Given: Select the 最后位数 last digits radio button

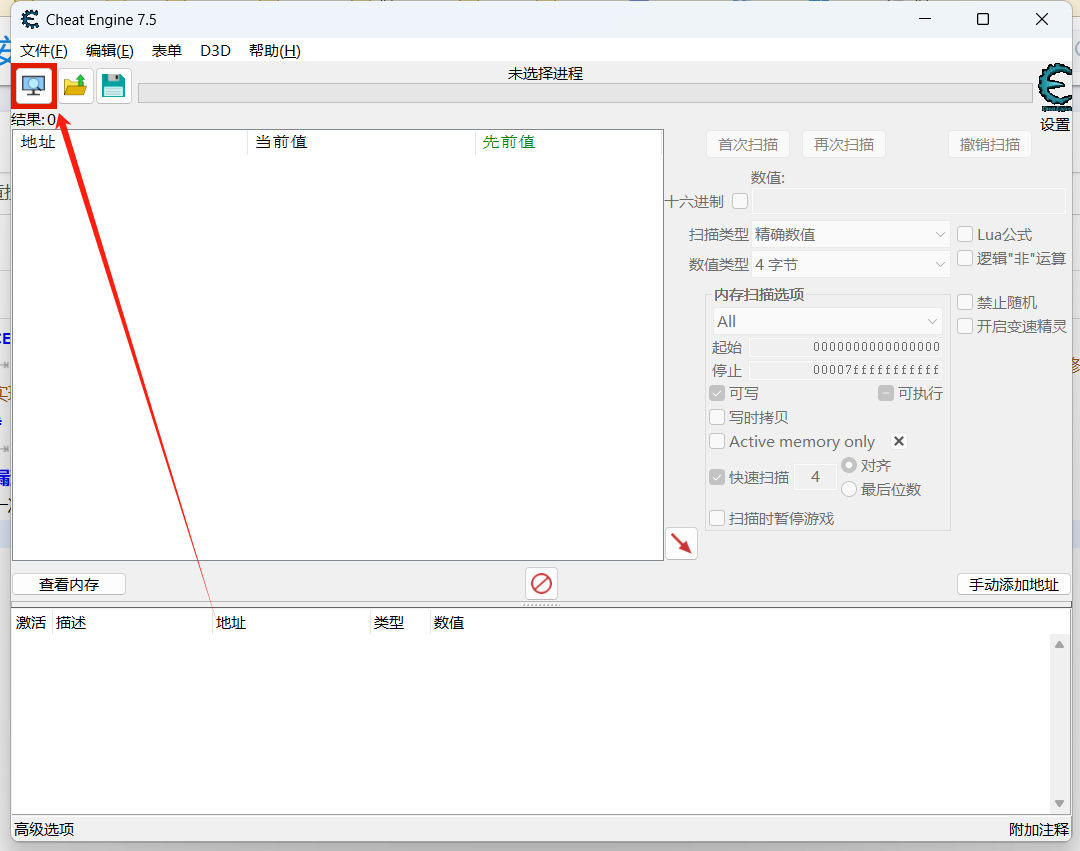Looking at the screenshot, I should 849,490.
